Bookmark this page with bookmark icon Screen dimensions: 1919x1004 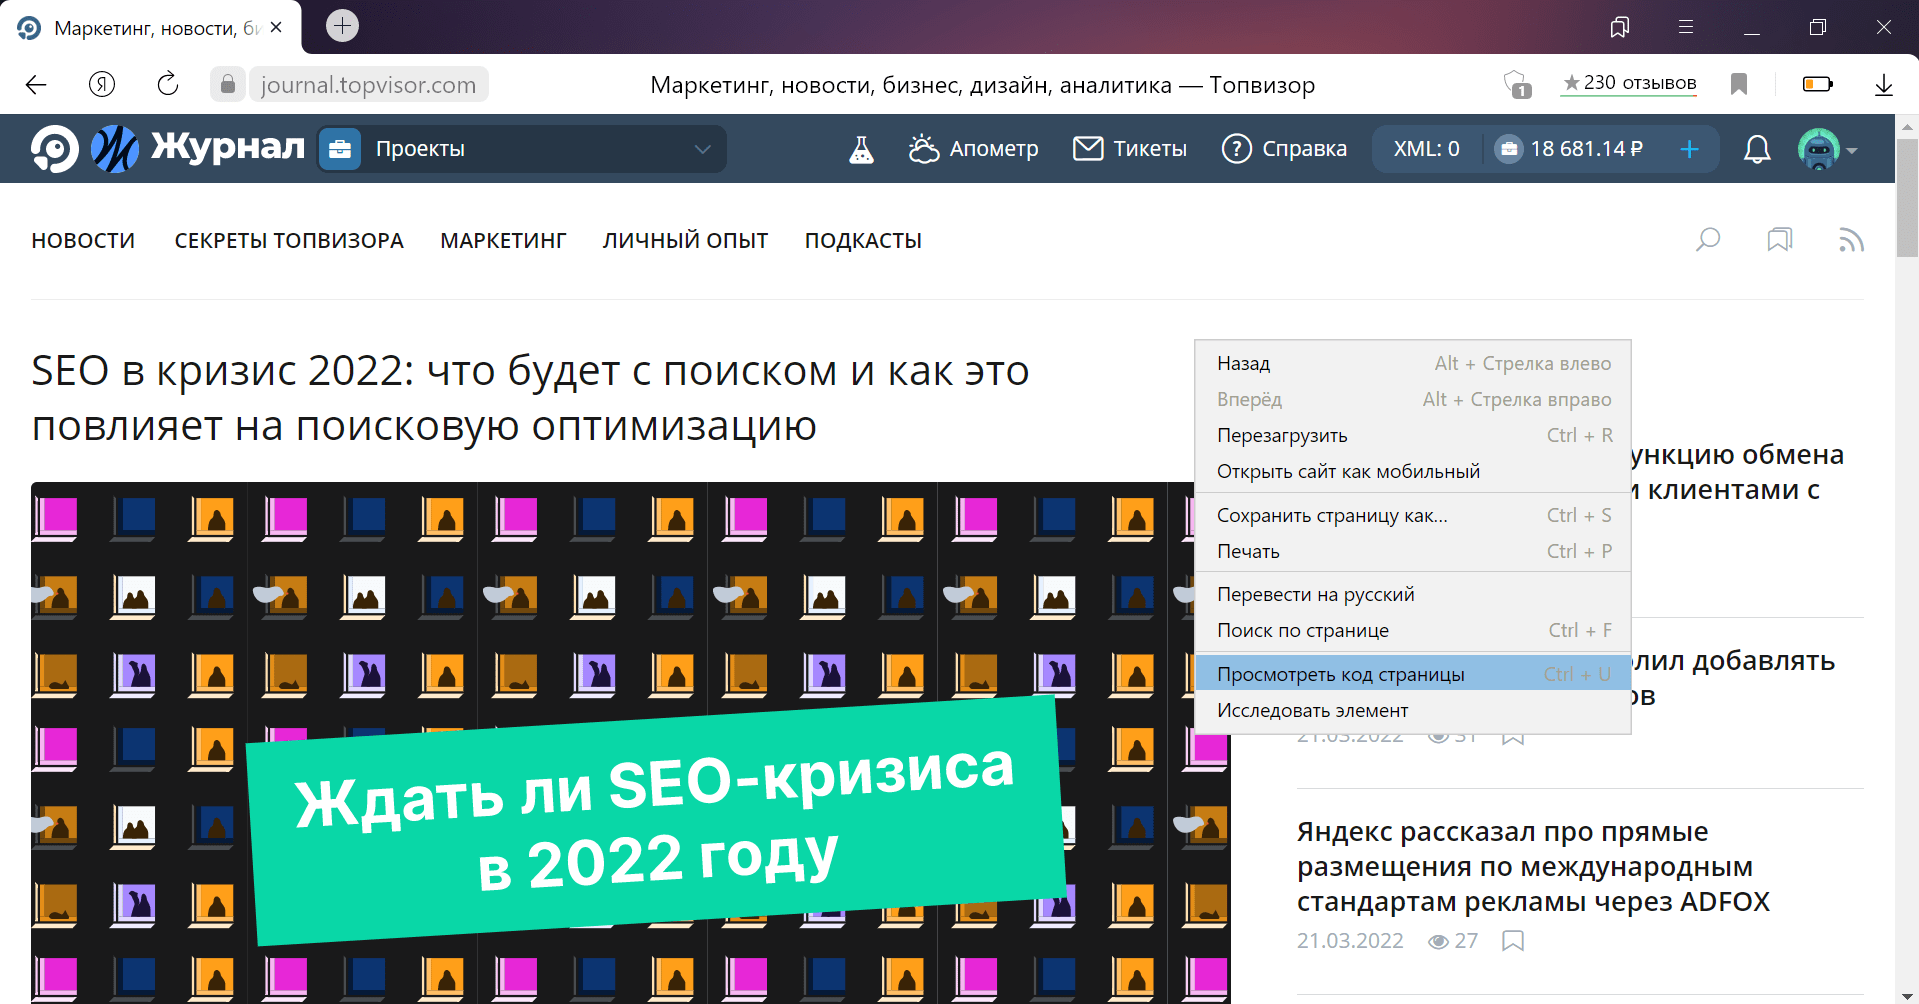[1739, 85]
